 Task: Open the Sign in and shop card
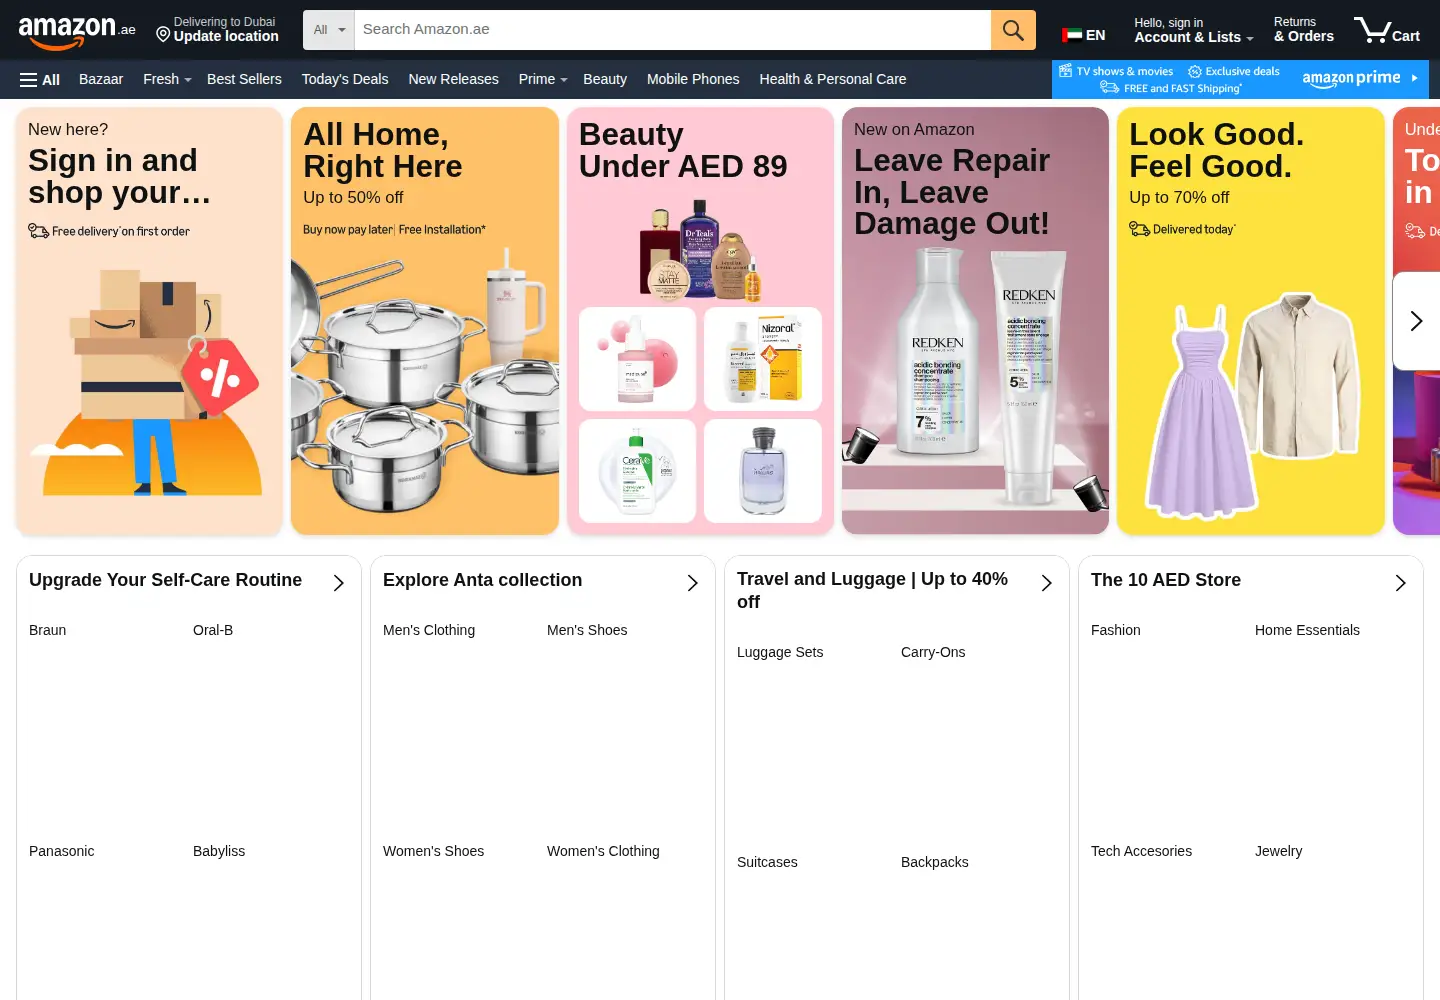point(149,321)
